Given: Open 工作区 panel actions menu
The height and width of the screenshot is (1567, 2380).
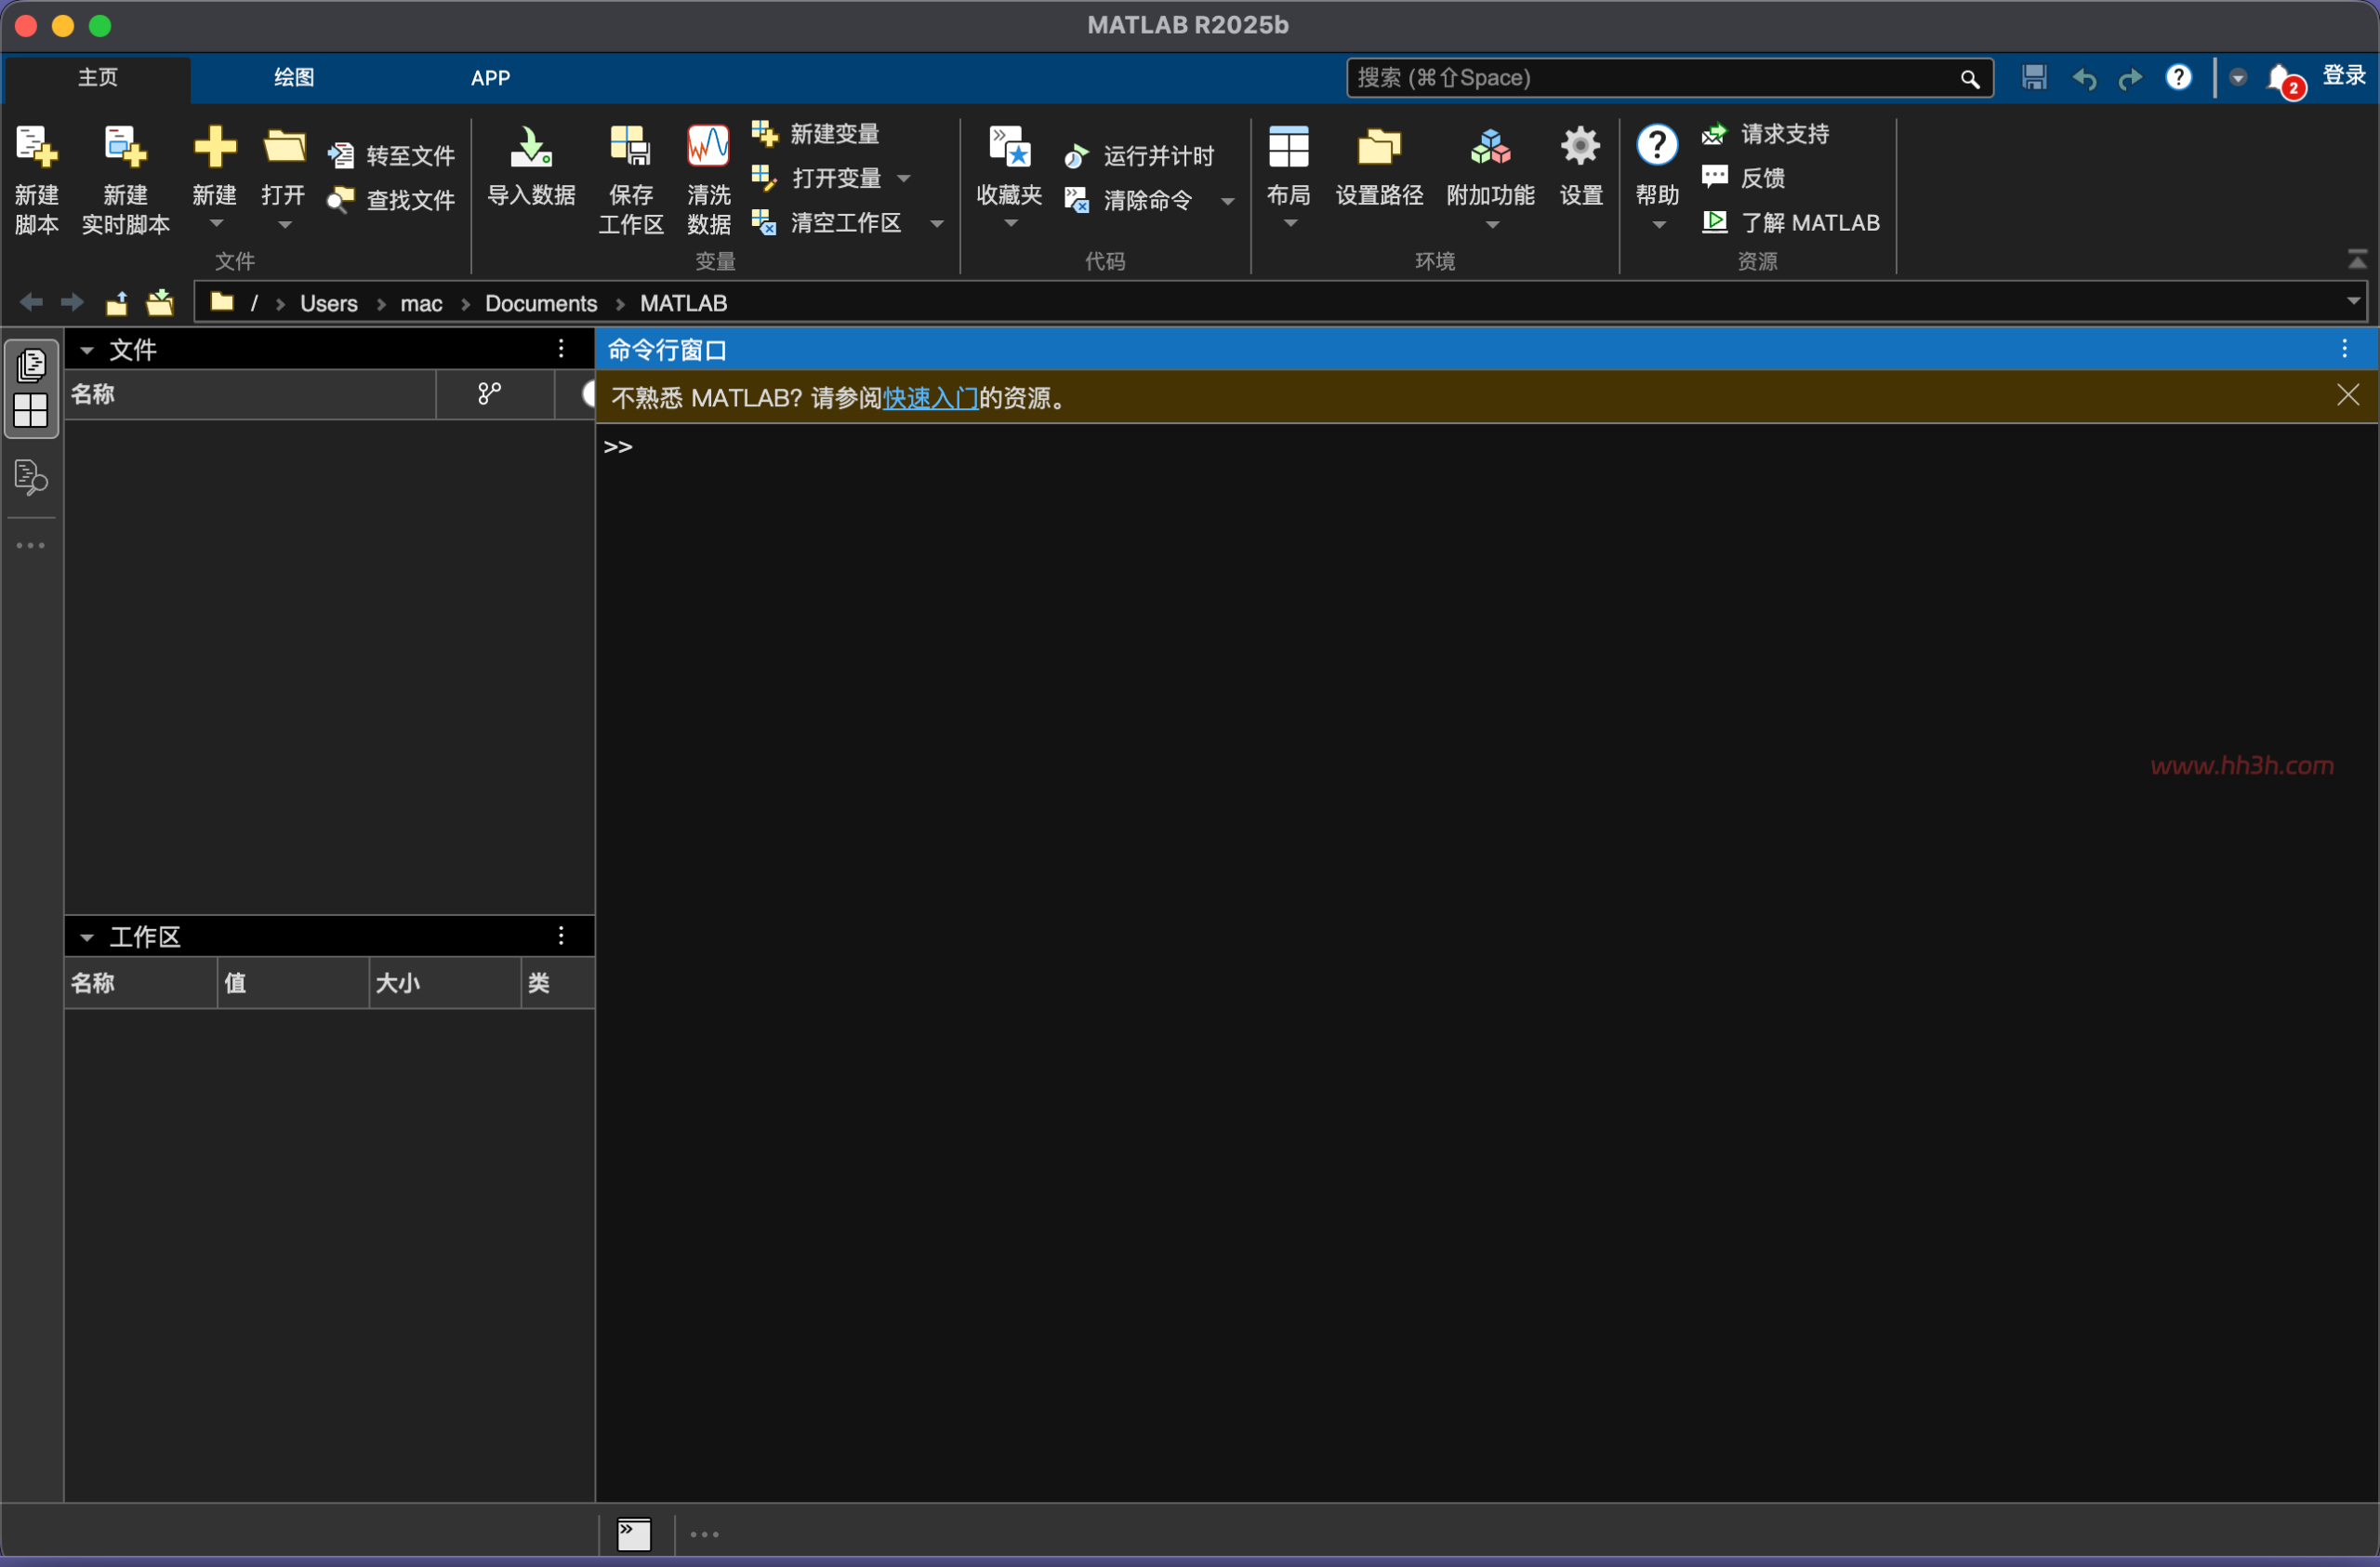Looking at the screenshot, I should [x=561, y=935].
